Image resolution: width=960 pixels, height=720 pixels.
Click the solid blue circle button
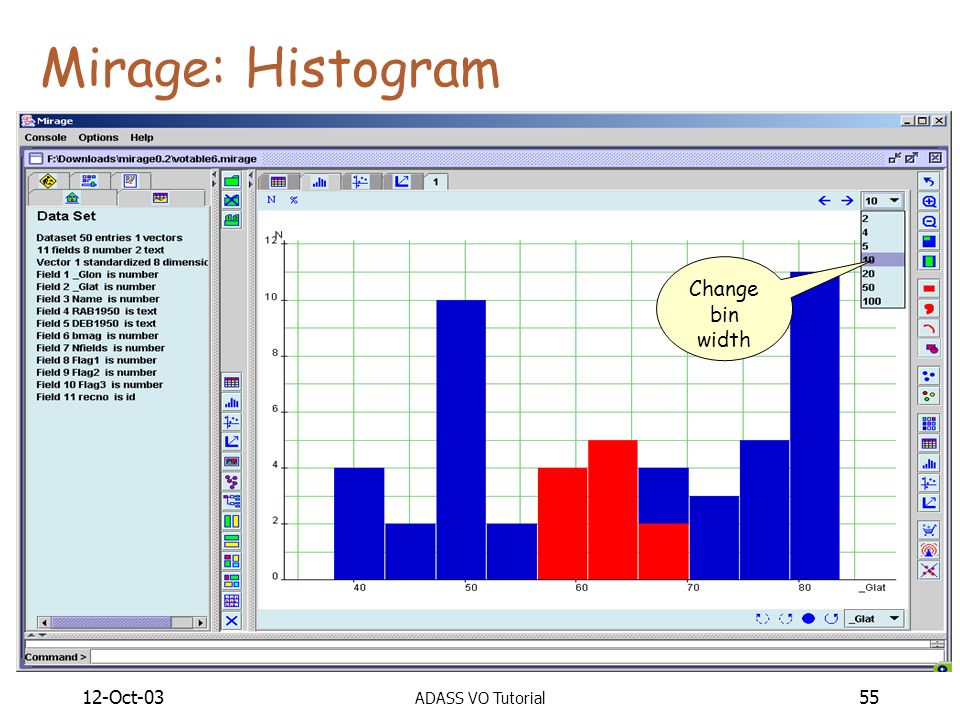coord(808,618)
